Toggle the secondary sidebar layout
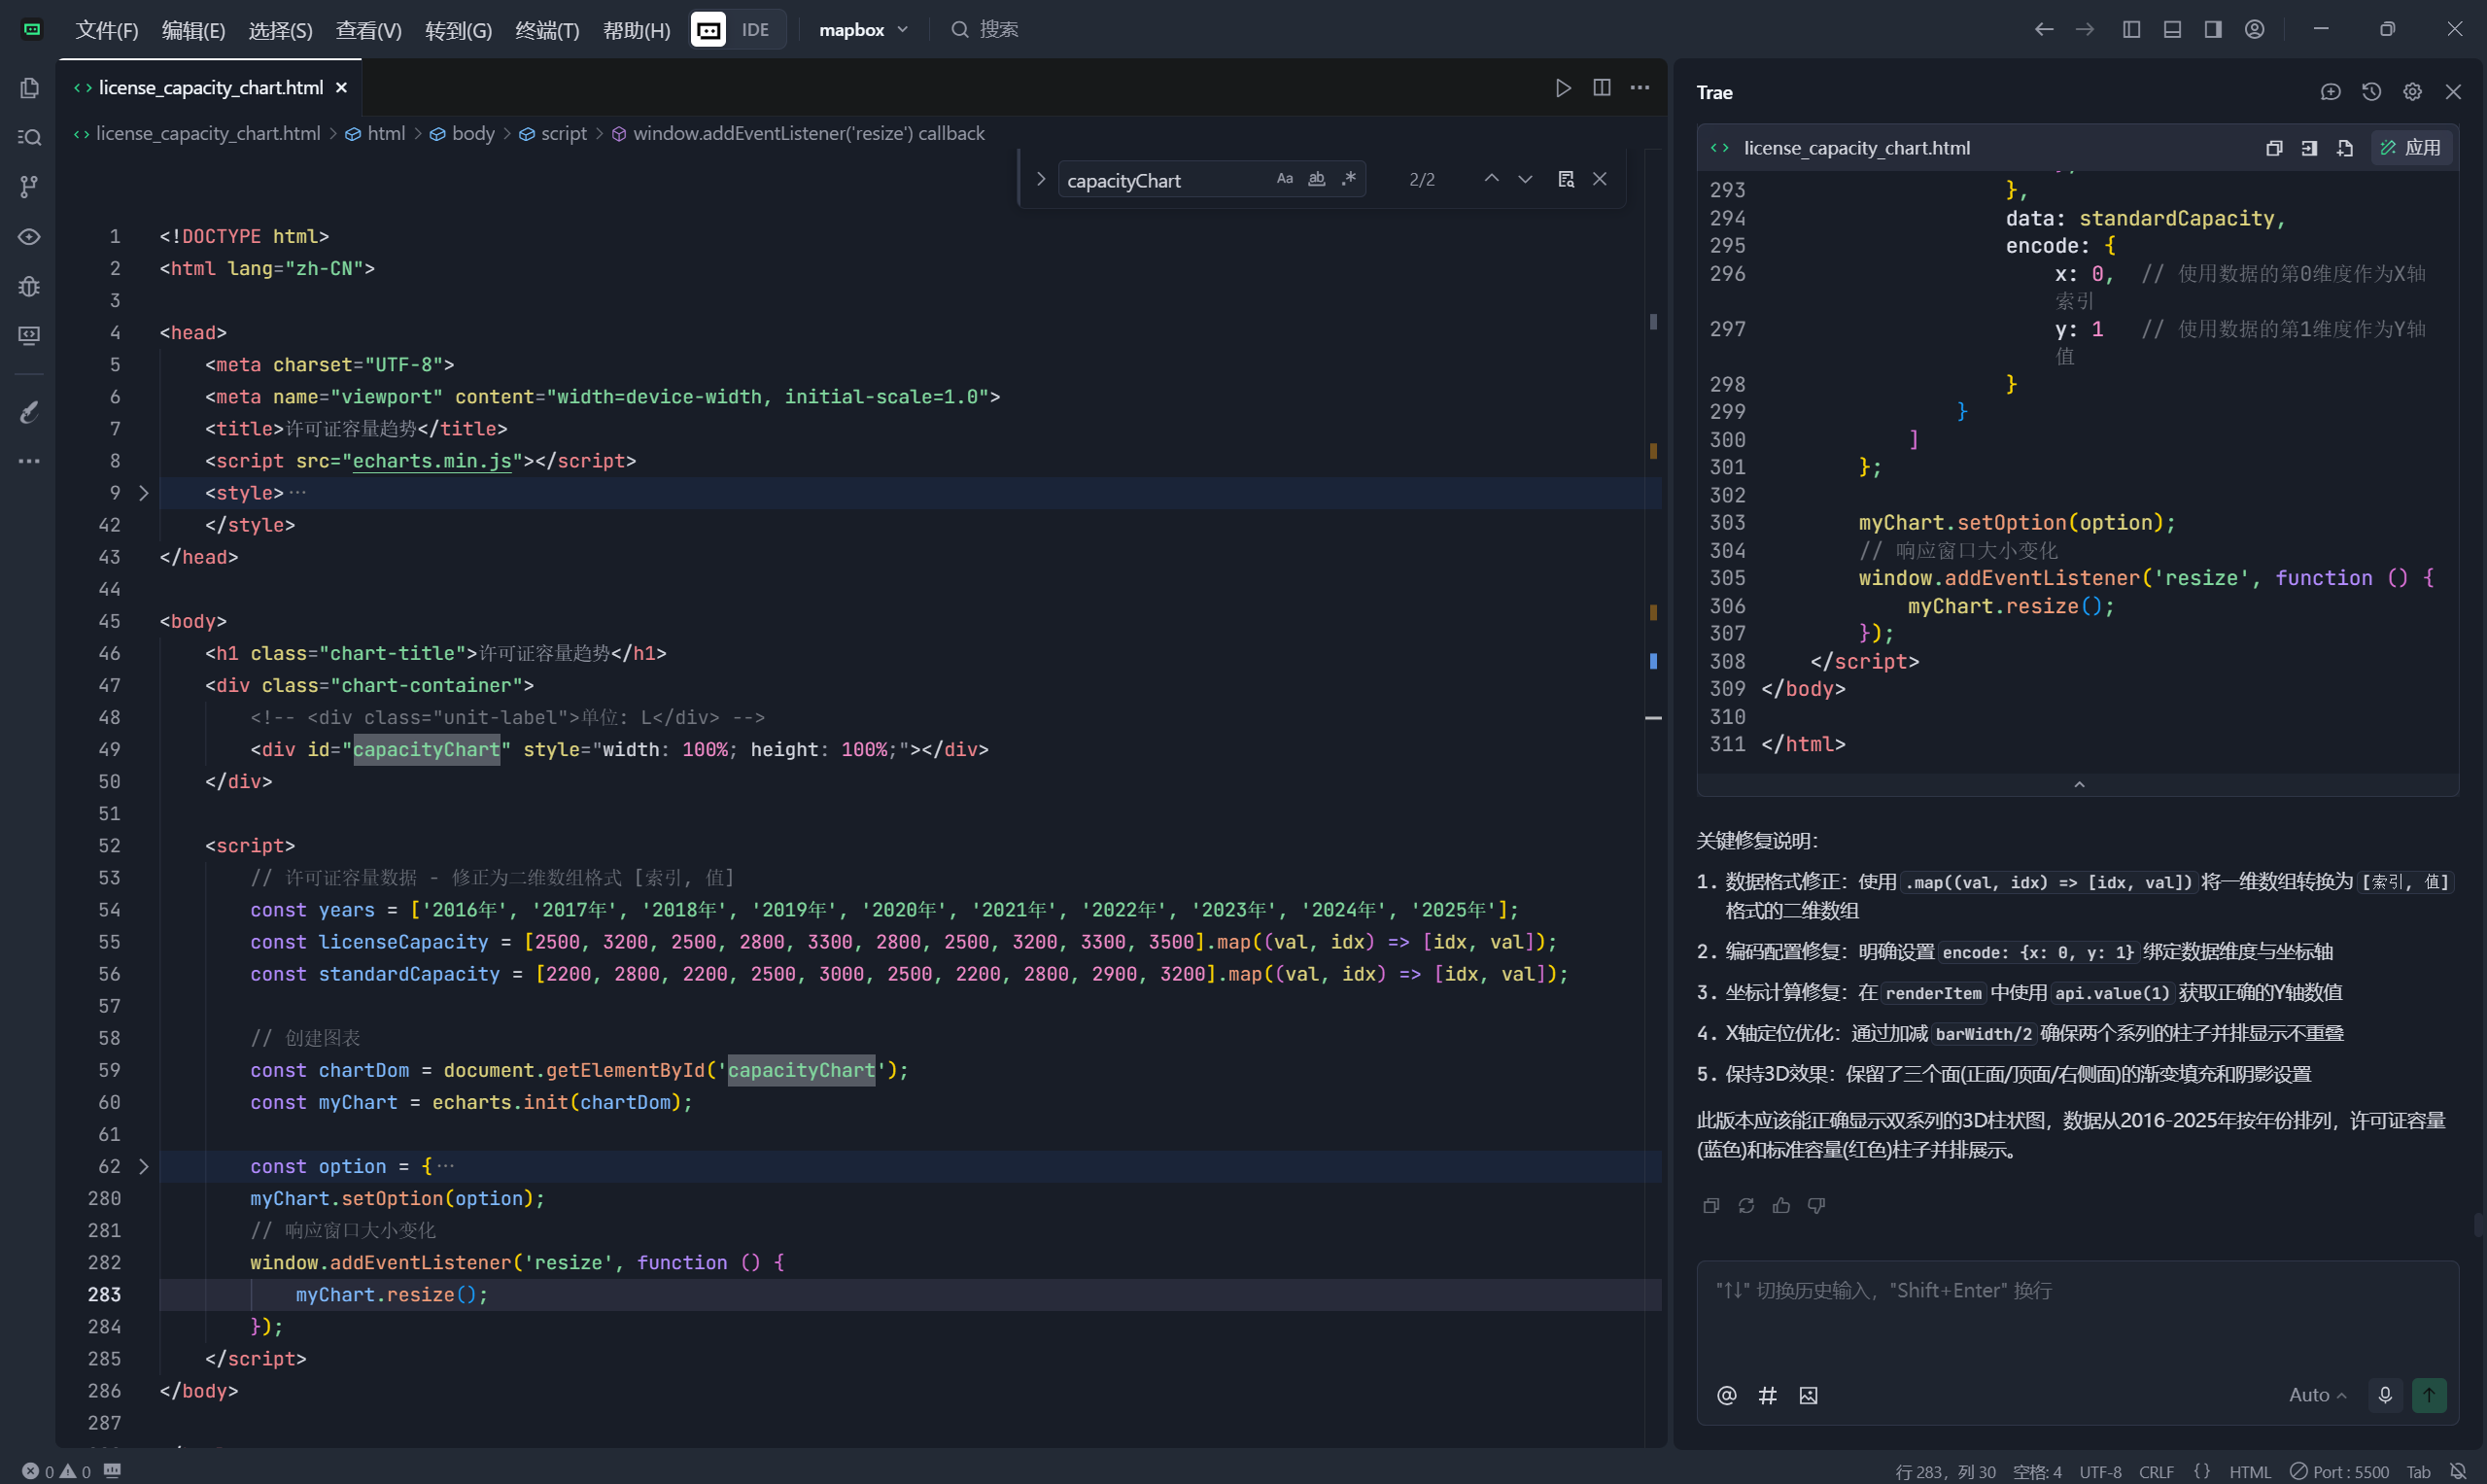Viewport: 2487px width, 1484px height. tap(2213, 29)
